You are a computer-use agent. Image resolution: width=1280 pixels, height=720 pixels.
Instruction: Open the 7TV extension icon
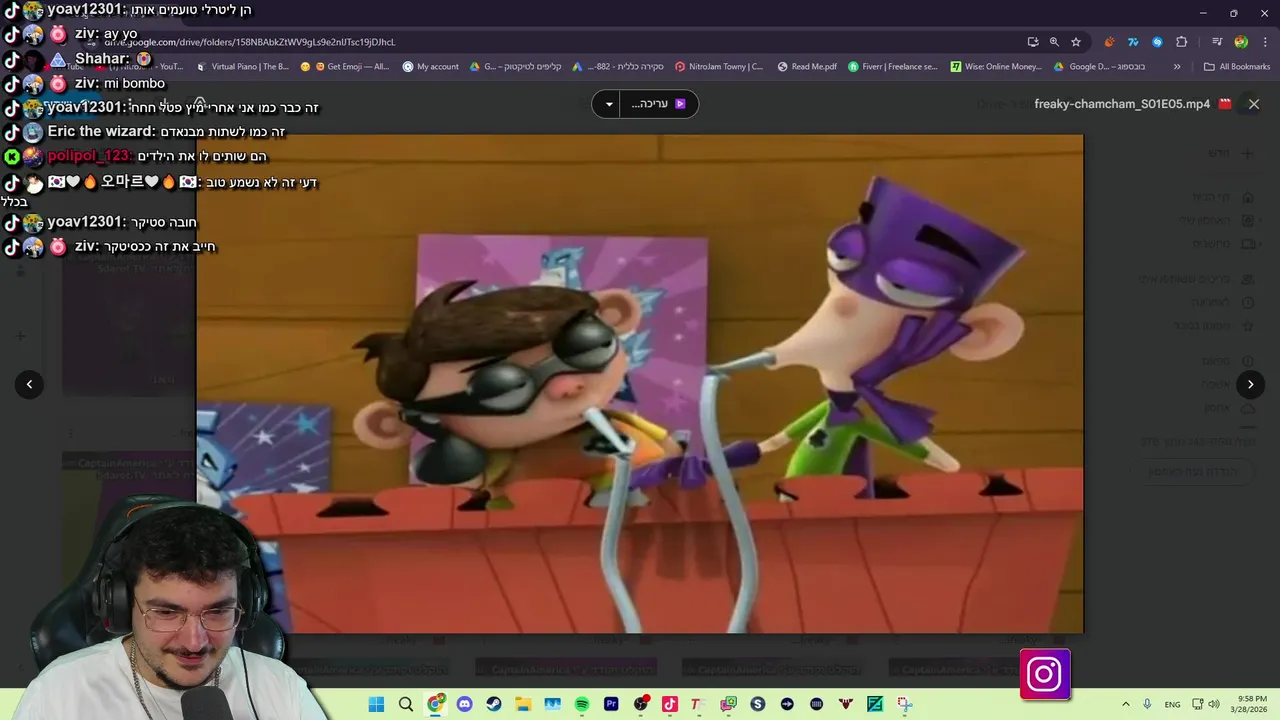1133,42
